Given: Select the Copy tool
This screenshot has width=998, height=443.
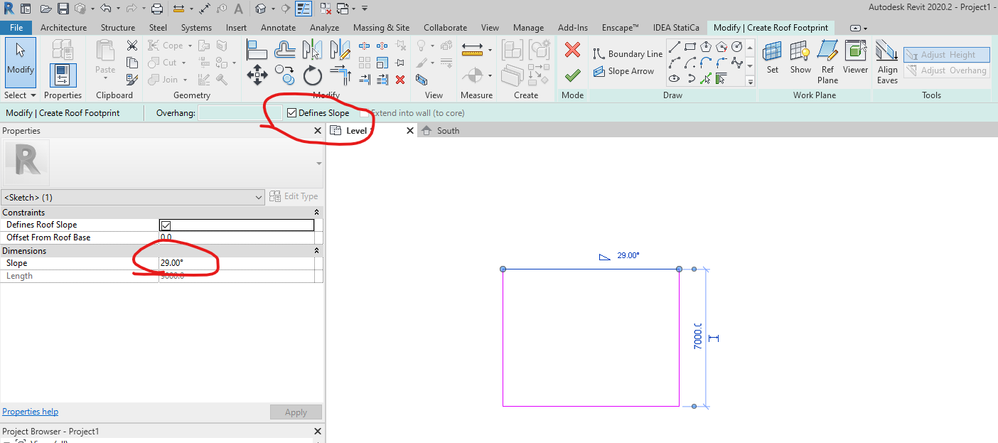Looking at the screenshot, I should coord(286,74).
